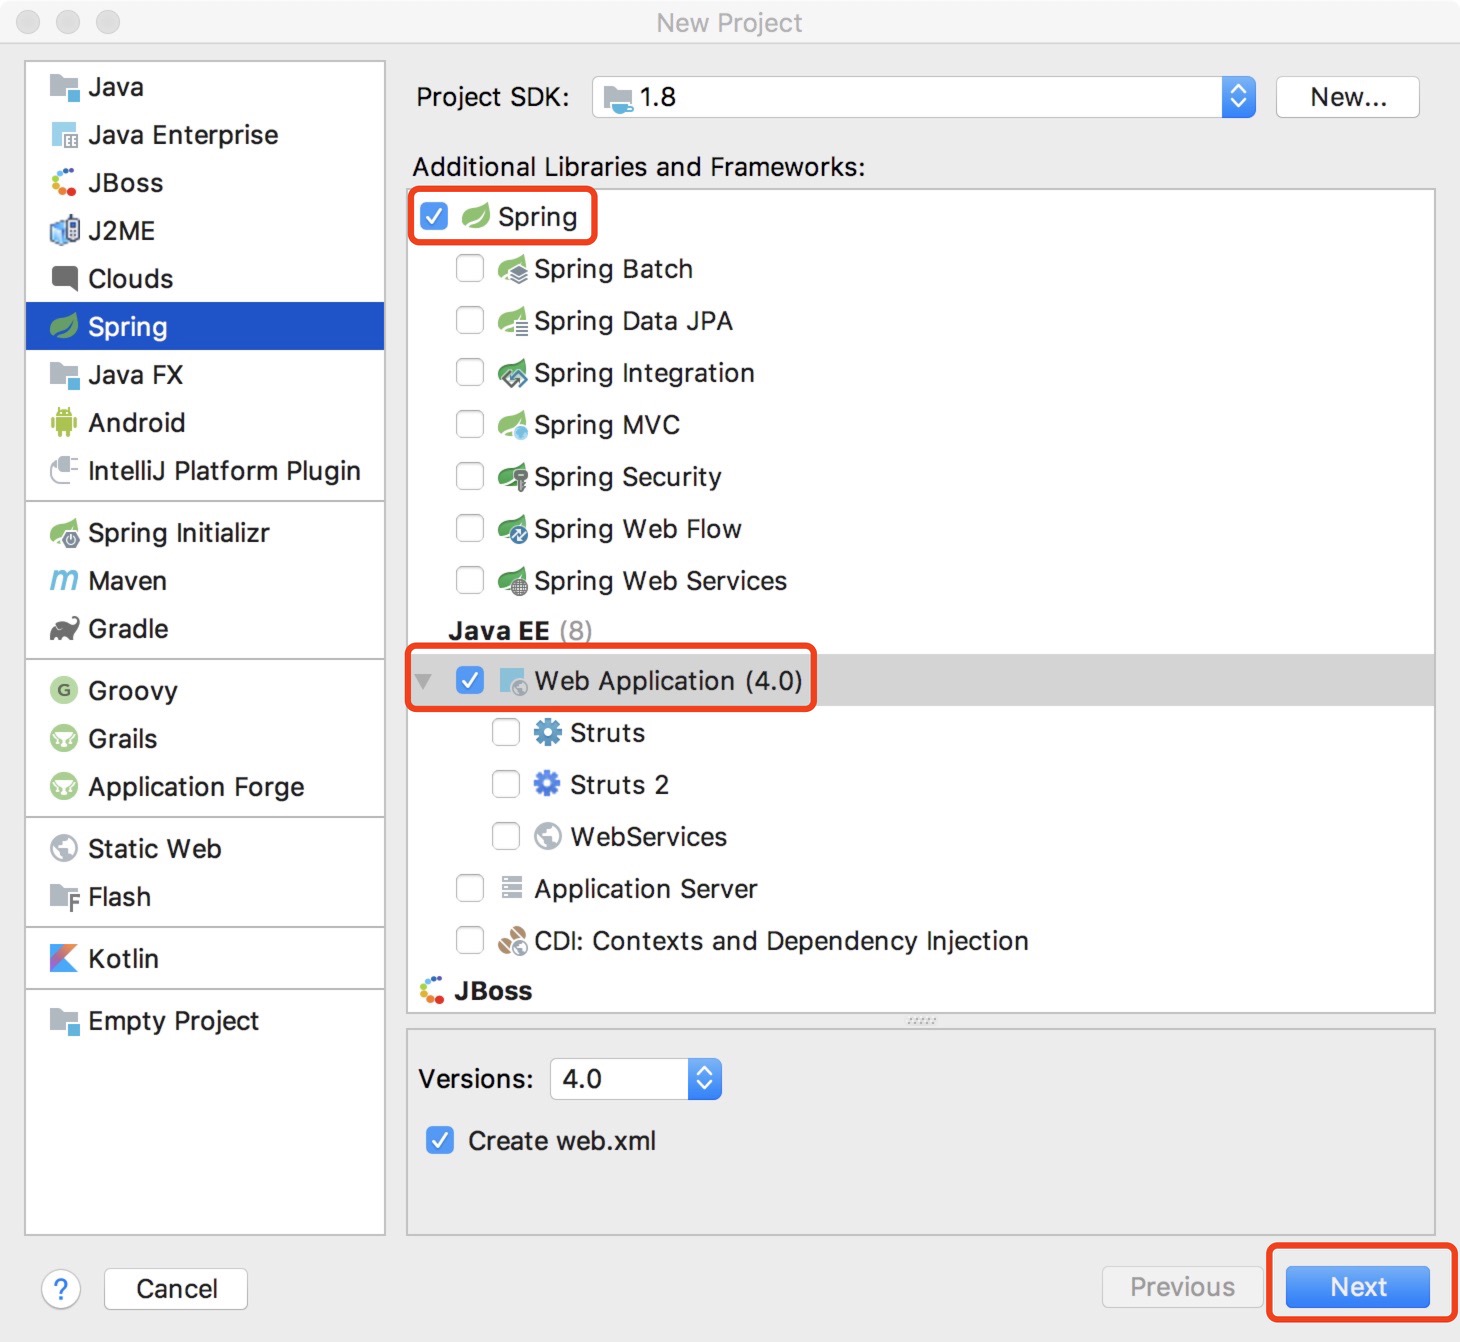This screenshot has width=1460, height=1342.
Task: Select the JBoss group header in frameworks
Action: [x=493, y=991]
